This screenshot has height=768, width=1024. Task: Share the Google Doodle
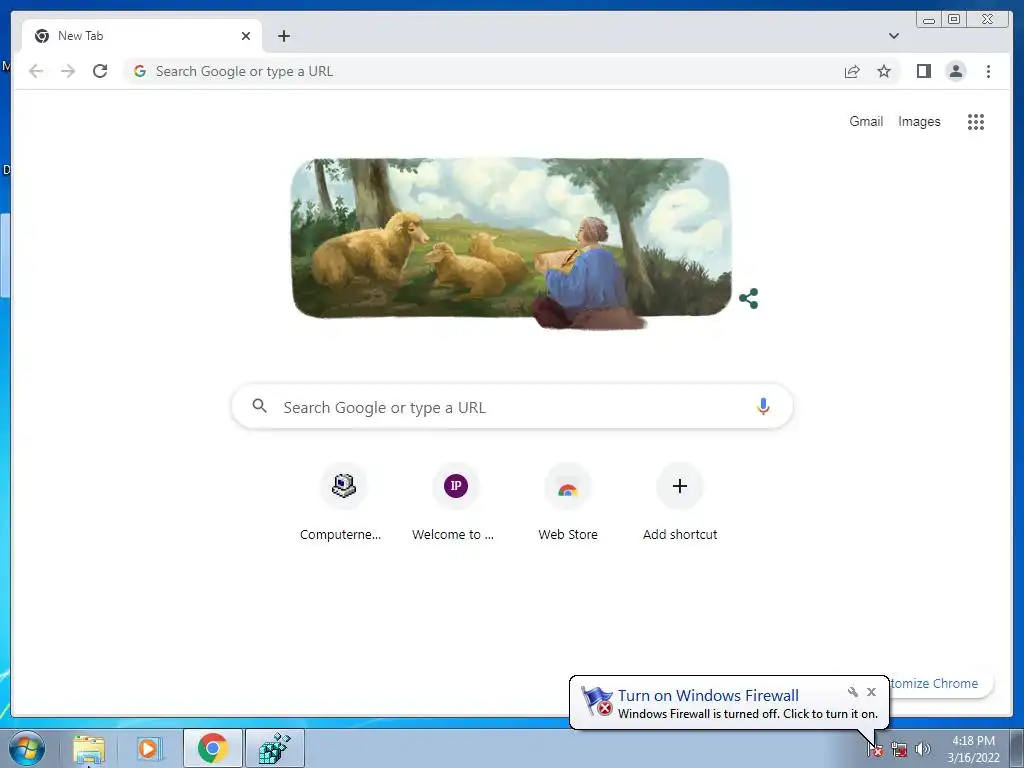click(748, 298)
